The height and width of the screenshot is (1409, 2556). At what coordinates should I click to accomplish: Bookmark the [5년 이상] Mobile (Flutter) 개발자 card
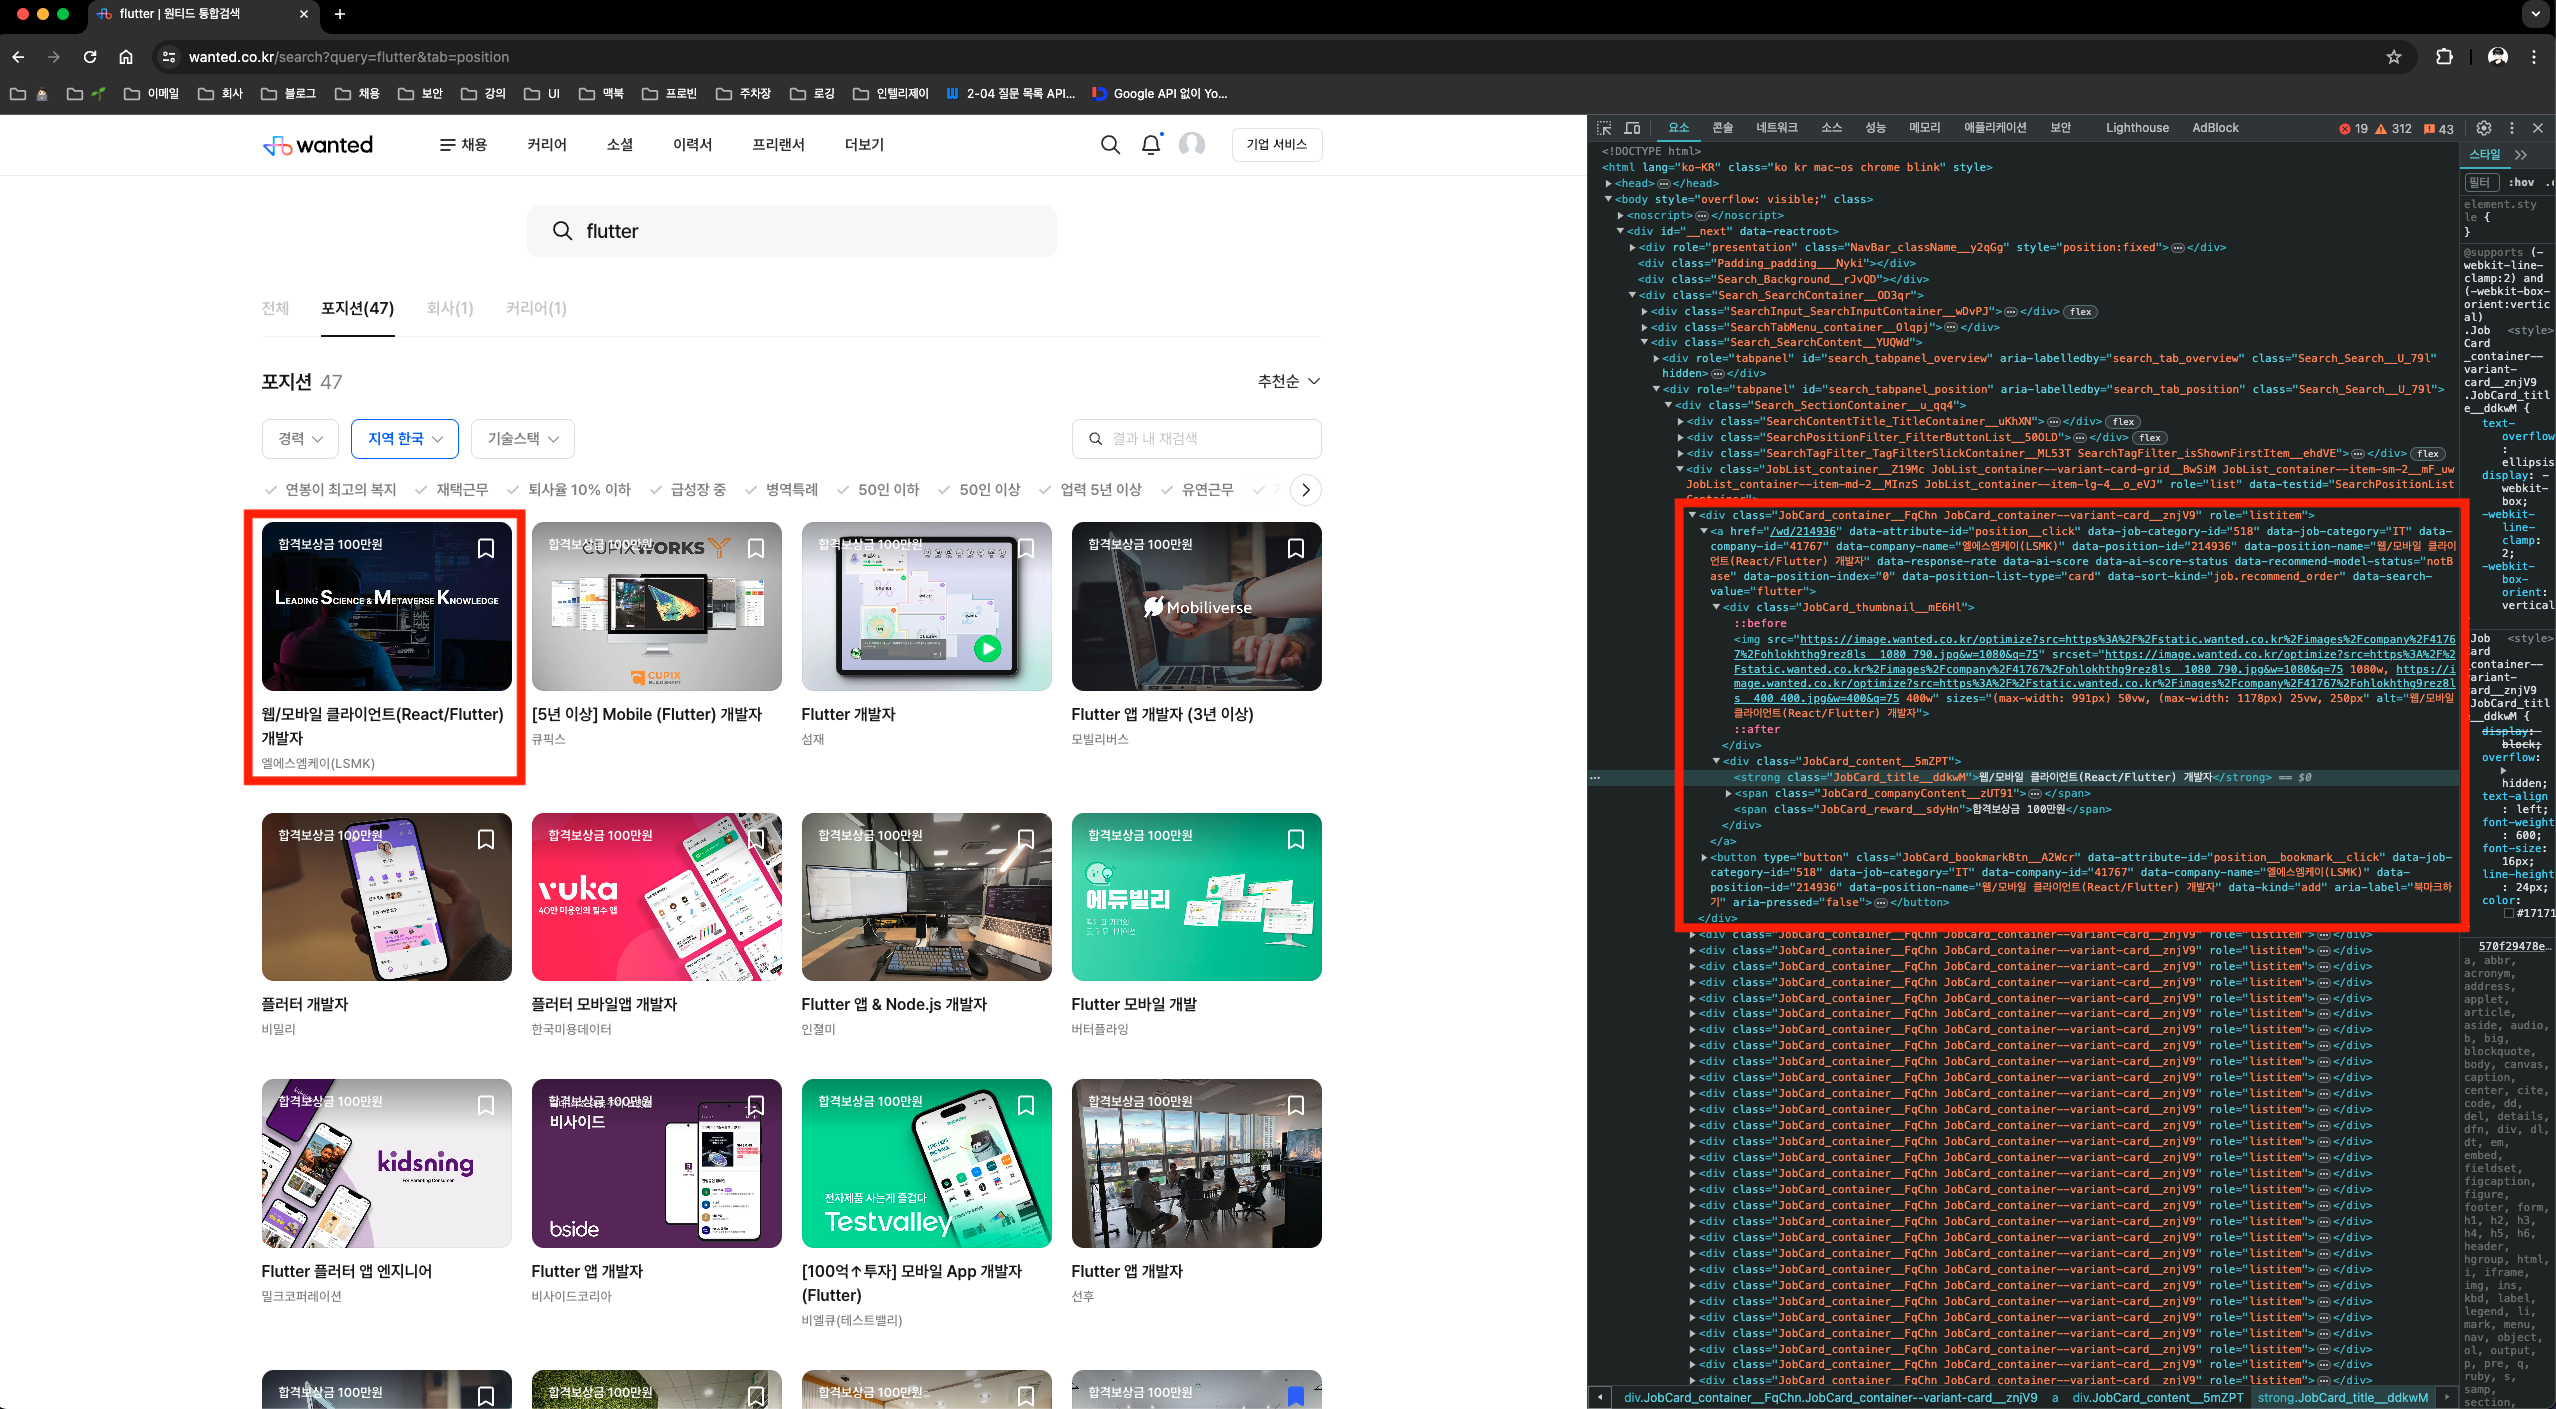(756, 548)
